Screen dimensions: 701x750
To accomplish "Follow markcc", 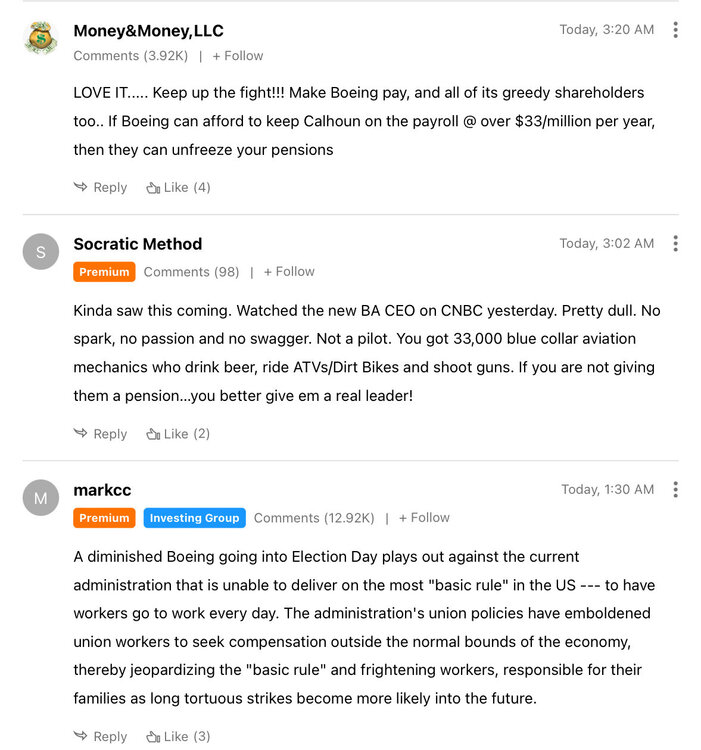I will point(424,518).
